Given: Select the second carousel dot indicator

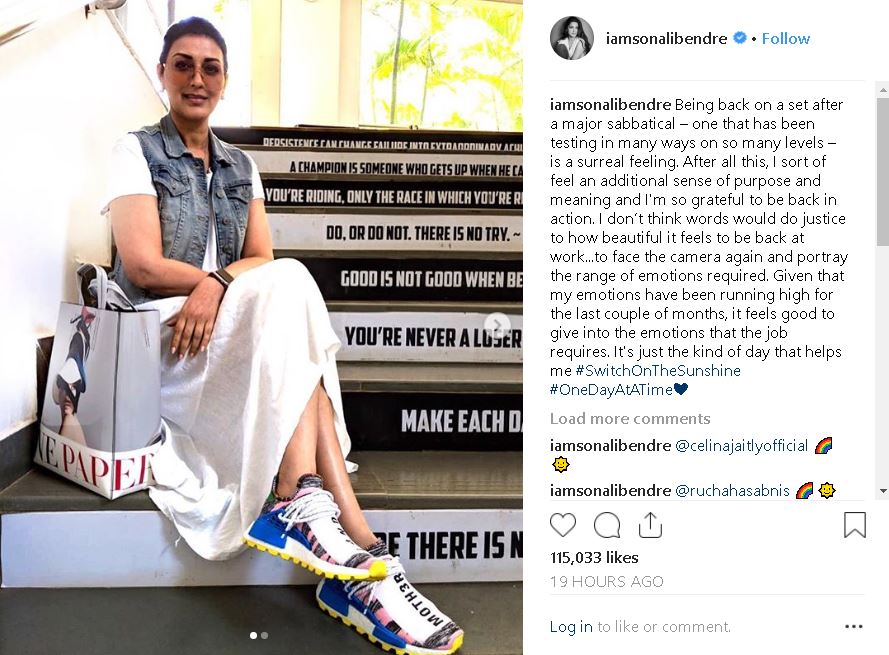Looking at the screenshot, I should pyautogui.click(x=264, y=636).
